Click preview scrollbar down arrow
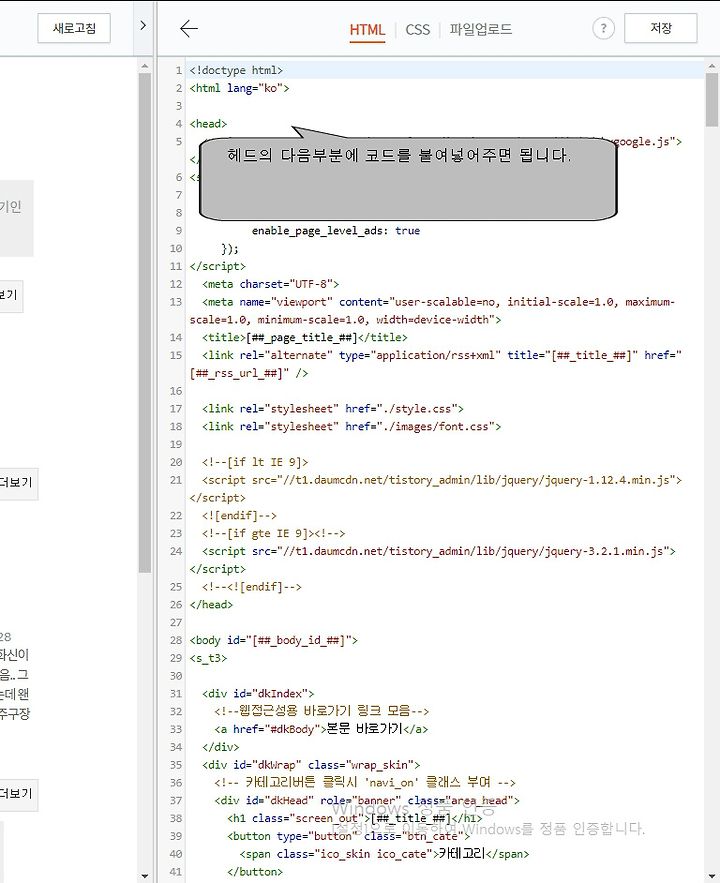 click(x=145, y=876)
